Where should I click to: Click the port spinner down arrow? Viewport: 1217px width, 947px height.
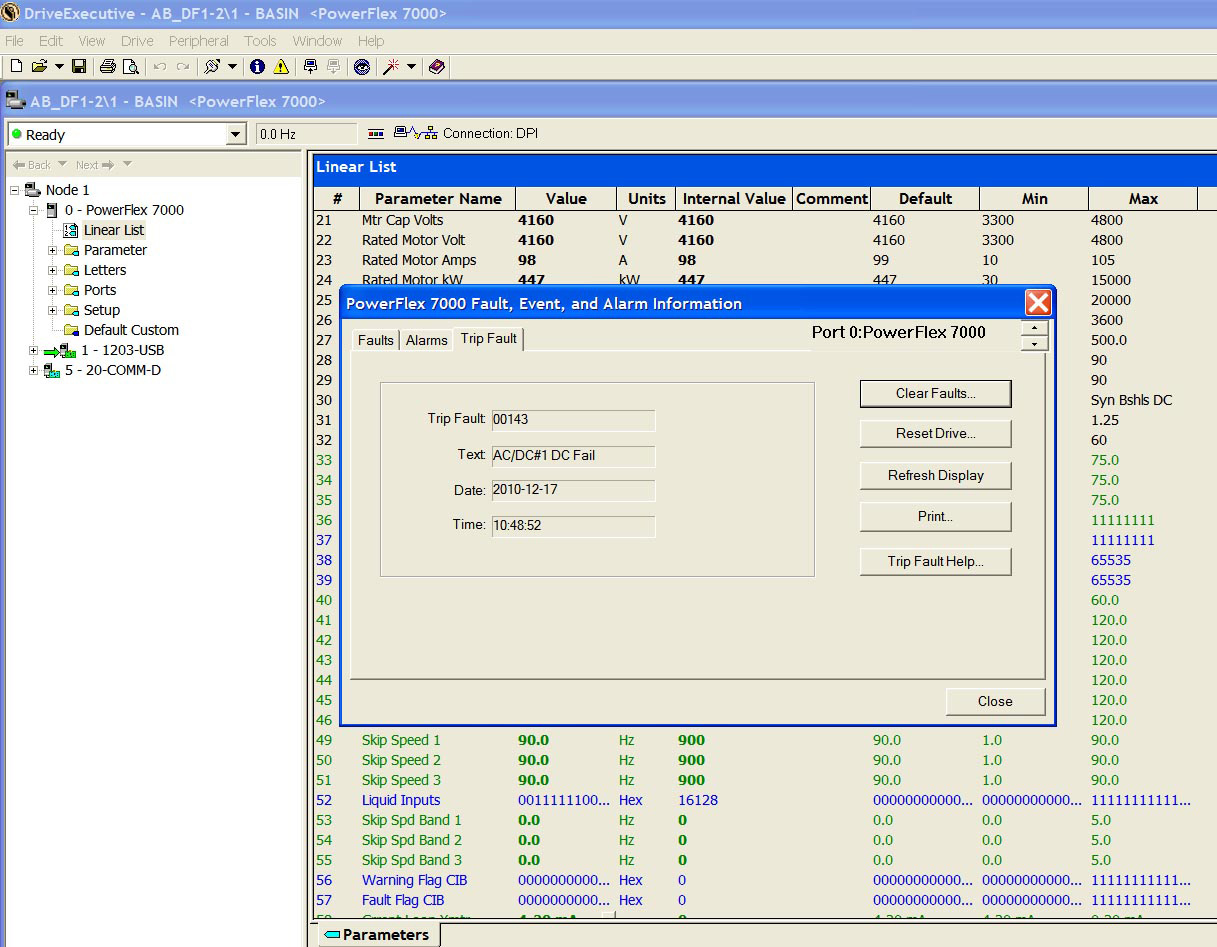click(x=1034, y=343)
